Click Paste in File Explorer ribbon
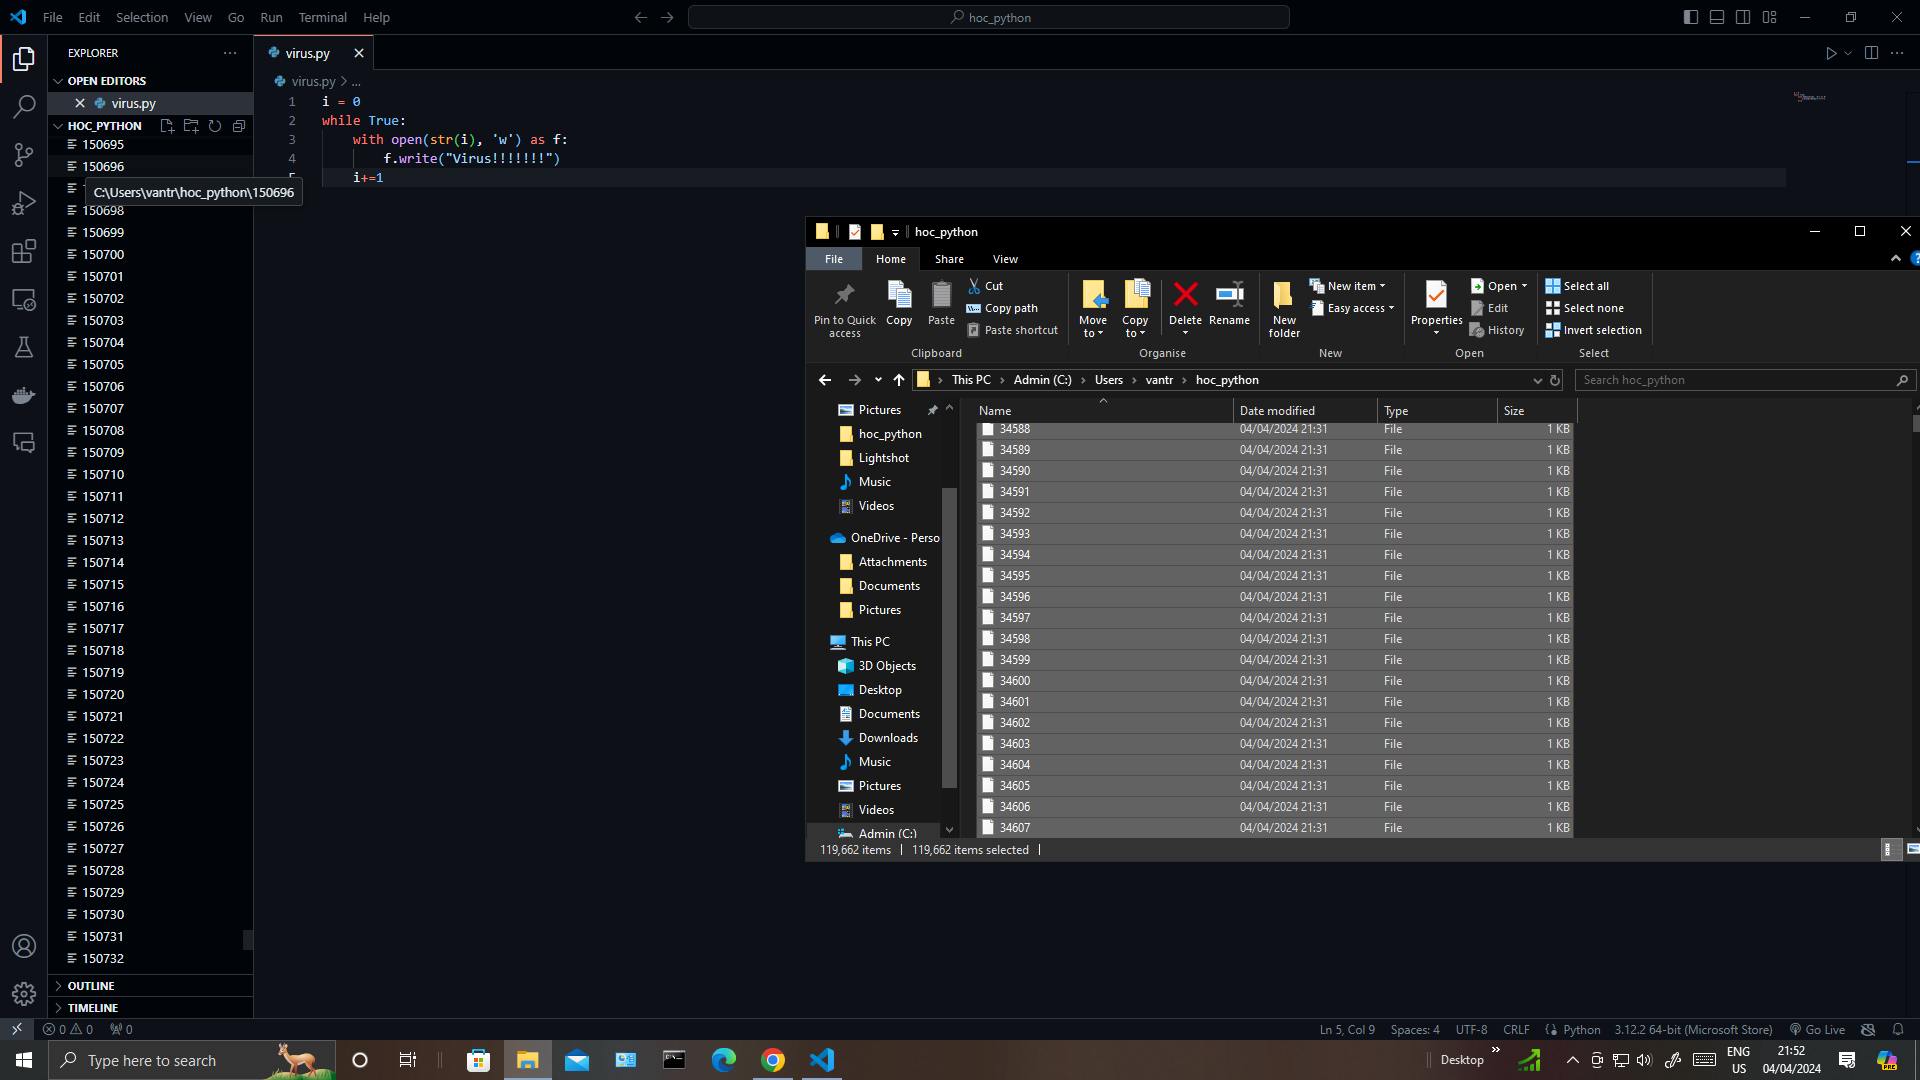Viewport: 1920px width, 1080px height. click(941, 303)
